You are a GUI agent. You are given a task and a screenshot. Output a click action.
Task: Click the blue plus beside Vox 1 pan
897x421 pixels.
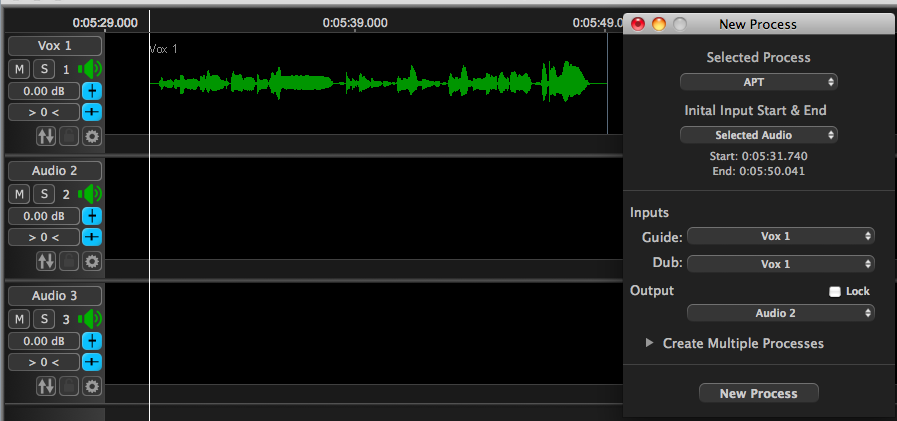click(x=91, y=112)
